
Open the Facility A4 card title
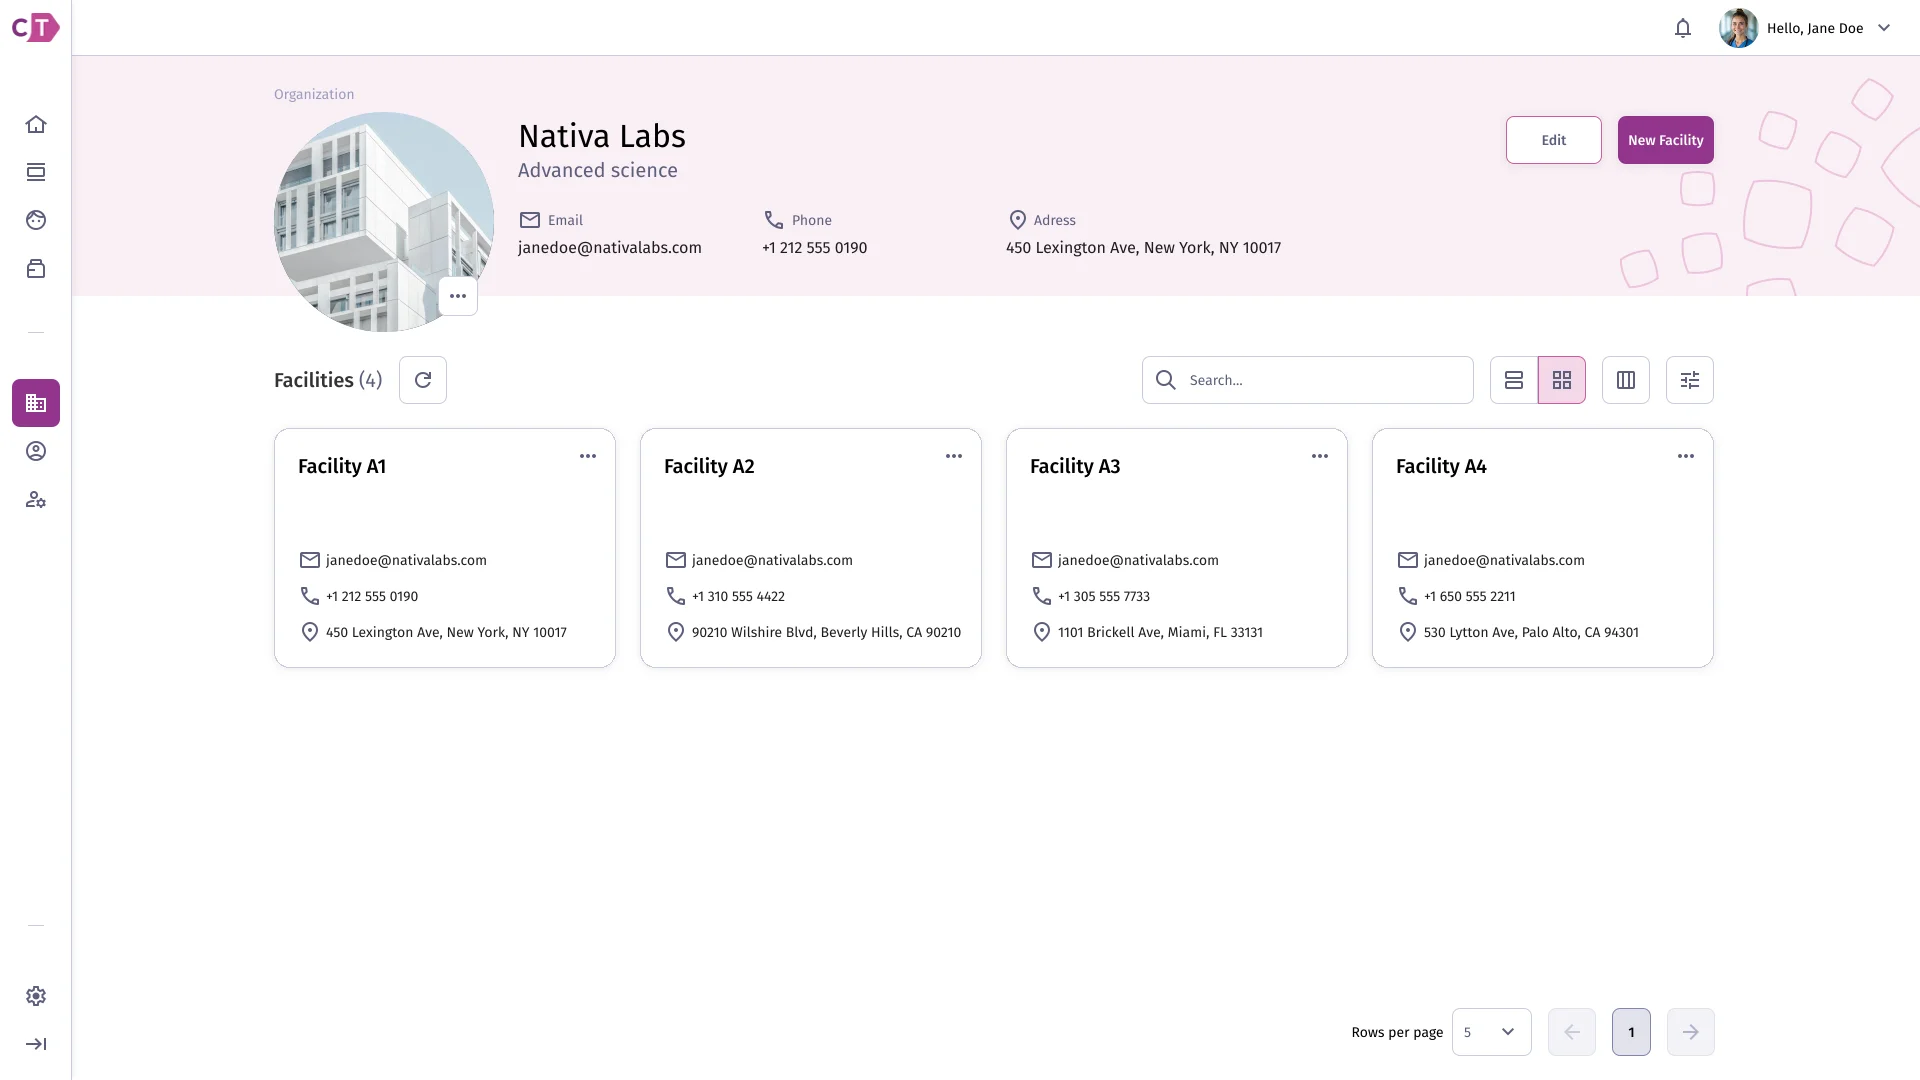click(1441, 466)
